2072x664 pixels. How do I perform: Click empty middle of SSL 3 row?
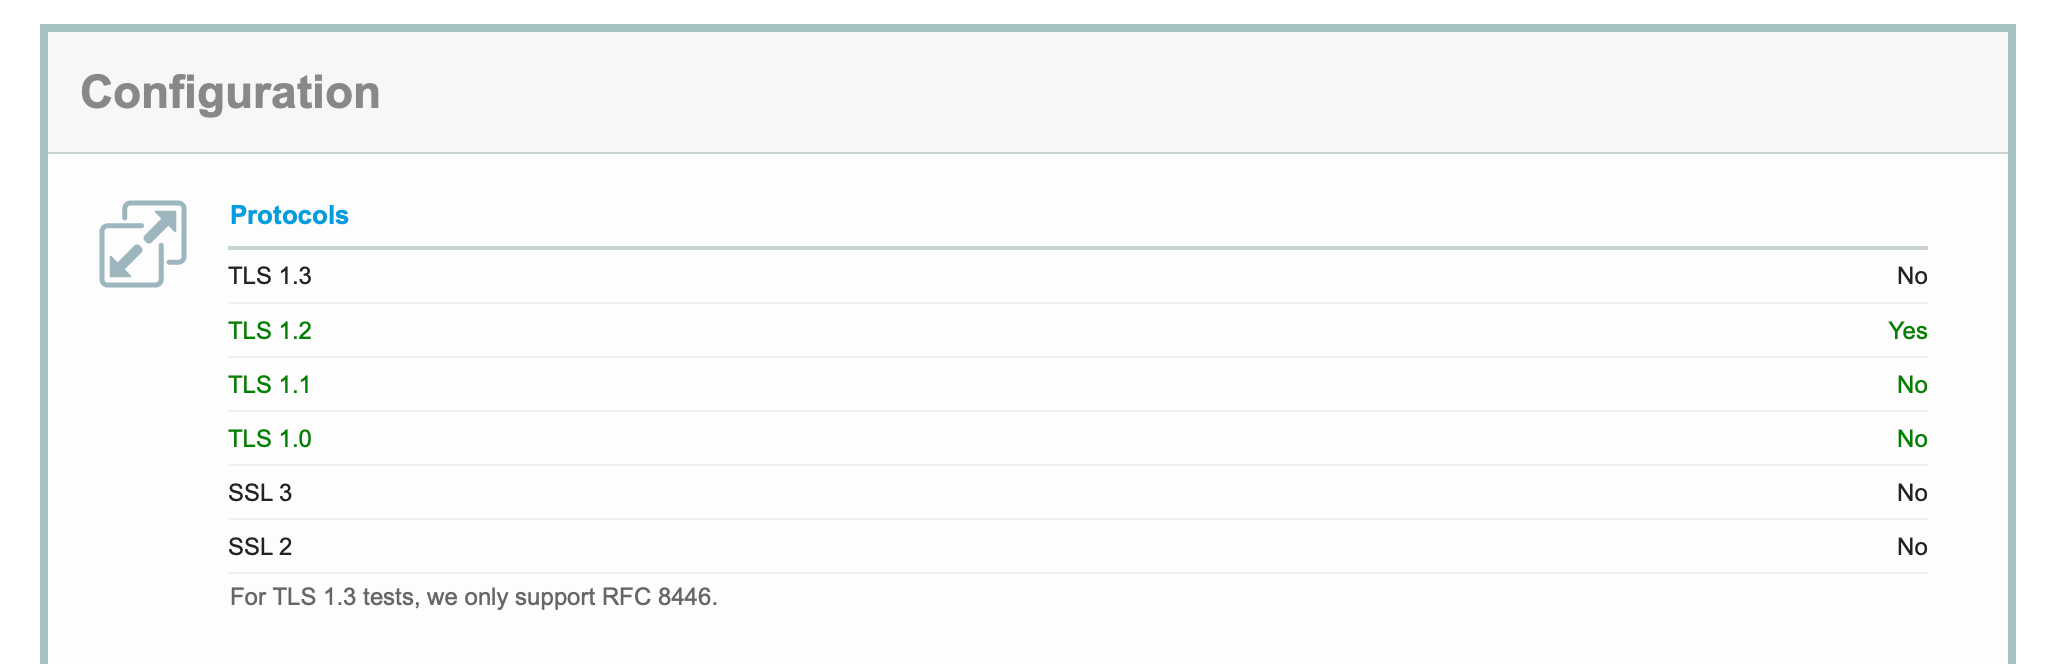click(1078, 493)
